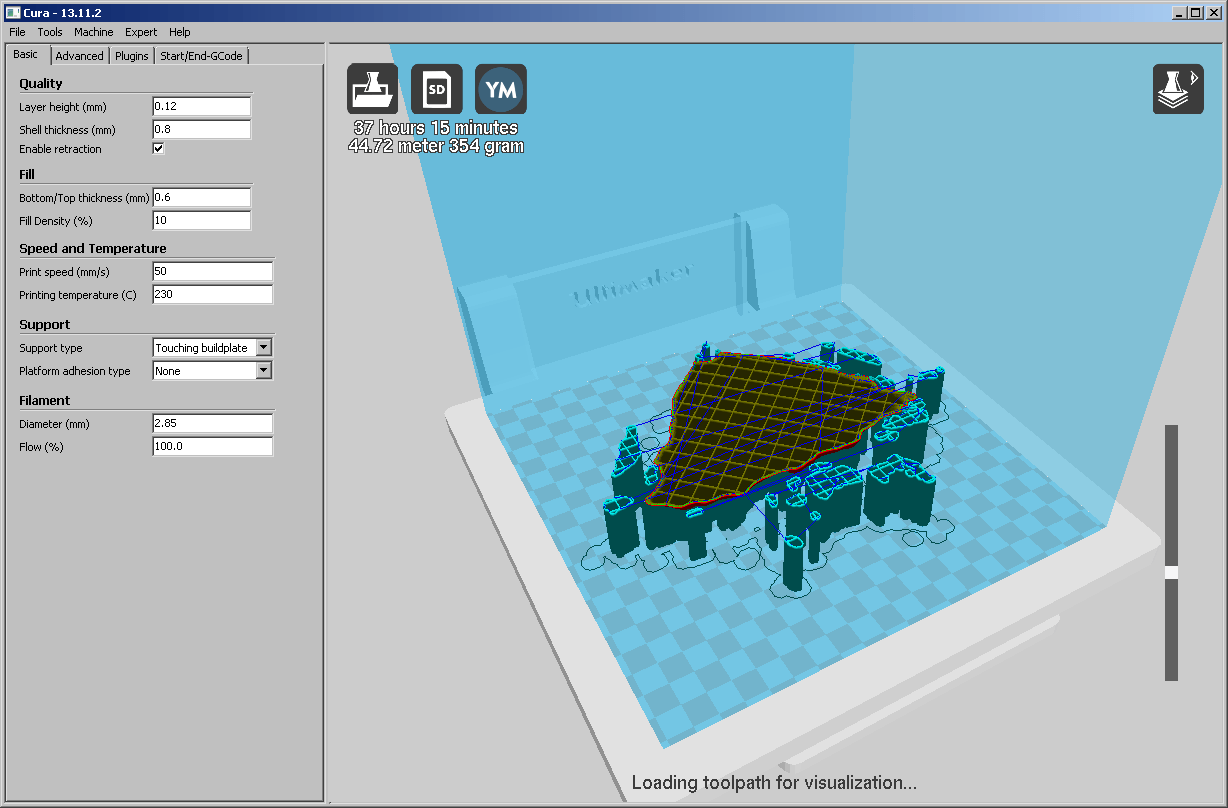Click the Bottom/Top thickness input field
Image resolution: width=1228 pixels, height=808 pixels.
201,197
